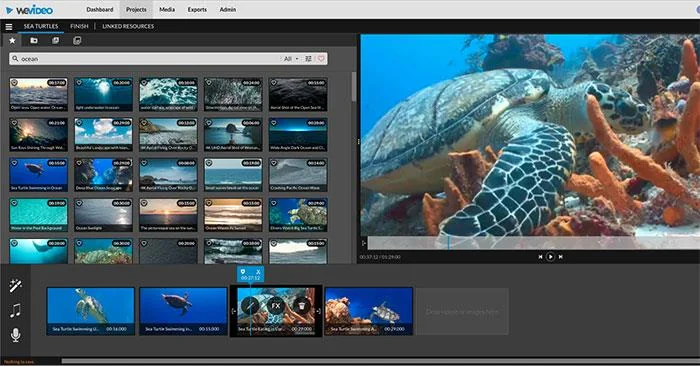Click the '00:37:12' playhead time label

pyautogui.click(x=250, y=278)
